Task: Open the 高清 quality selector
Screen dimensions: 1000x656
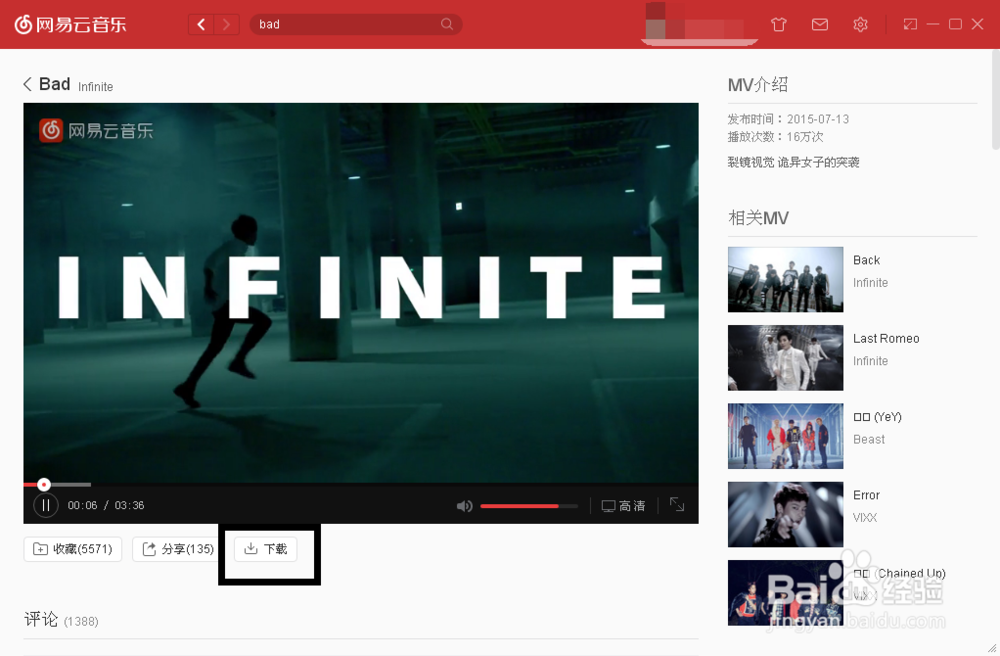Action: [x=623, y=506]
